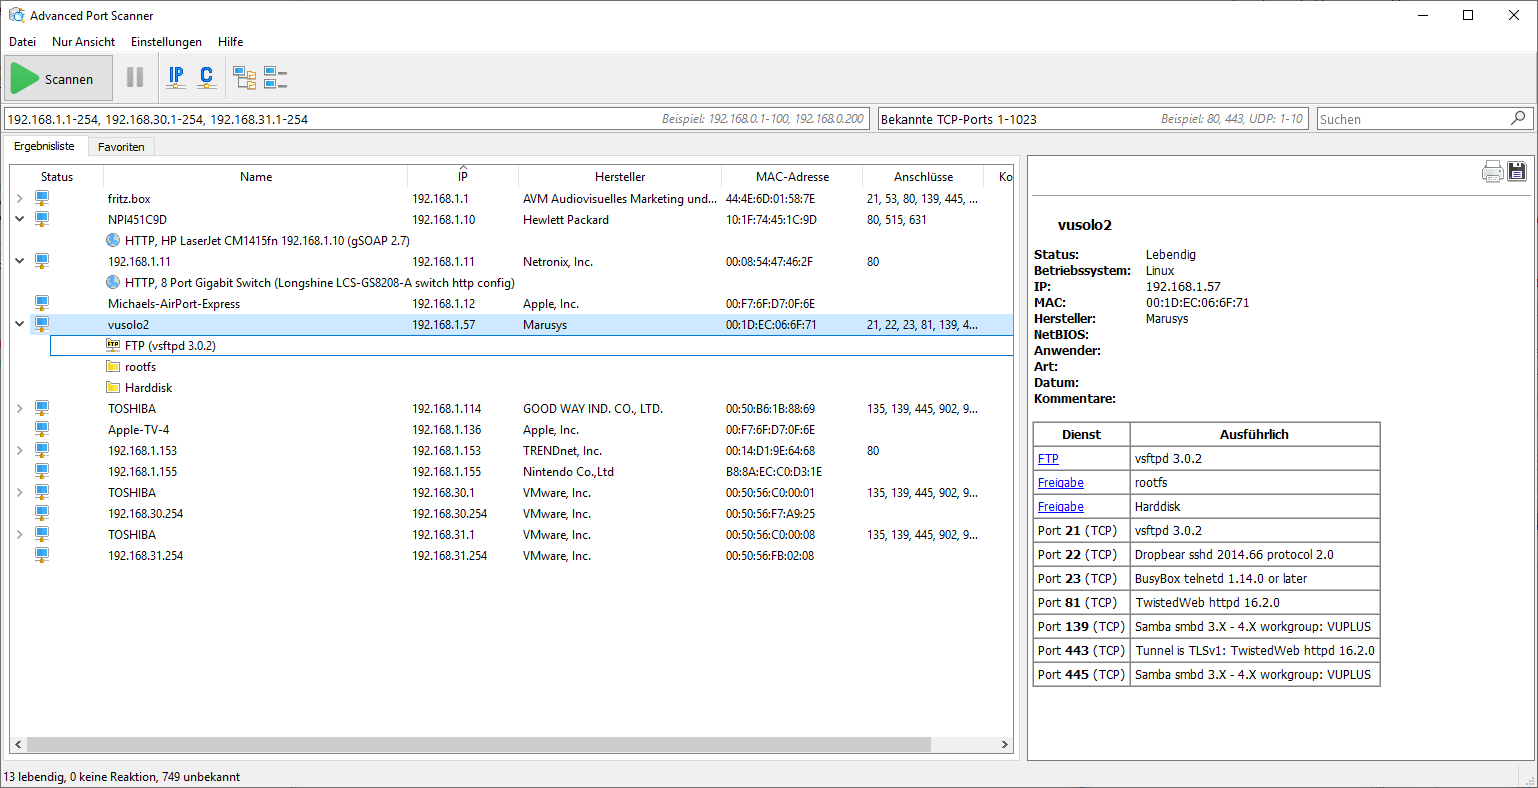1538x788 pixels.
Task: Expand the fritz.box device row
Action: tap(19, 199)
